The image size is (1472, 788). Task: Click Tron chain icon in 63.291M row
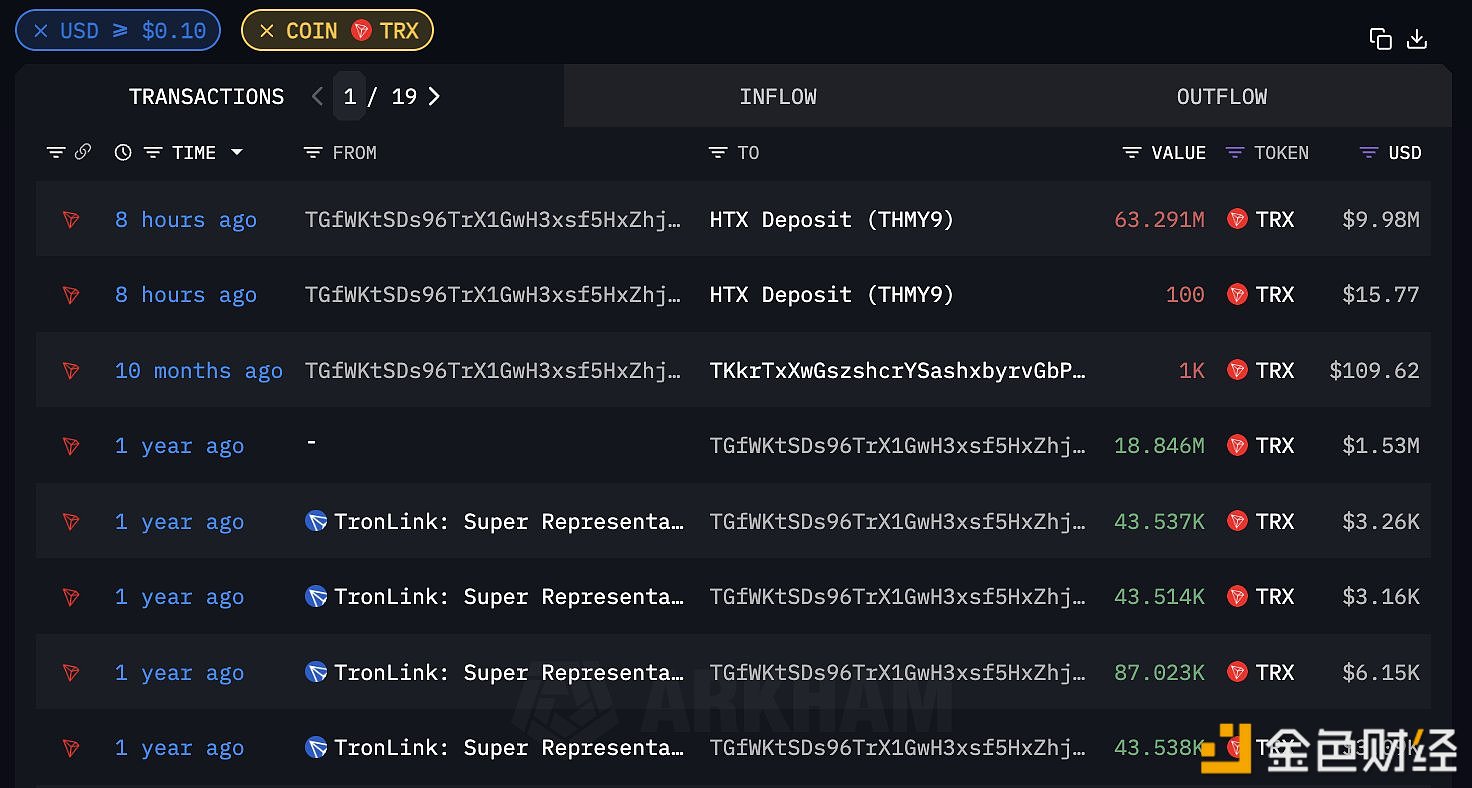pos(71,220)
